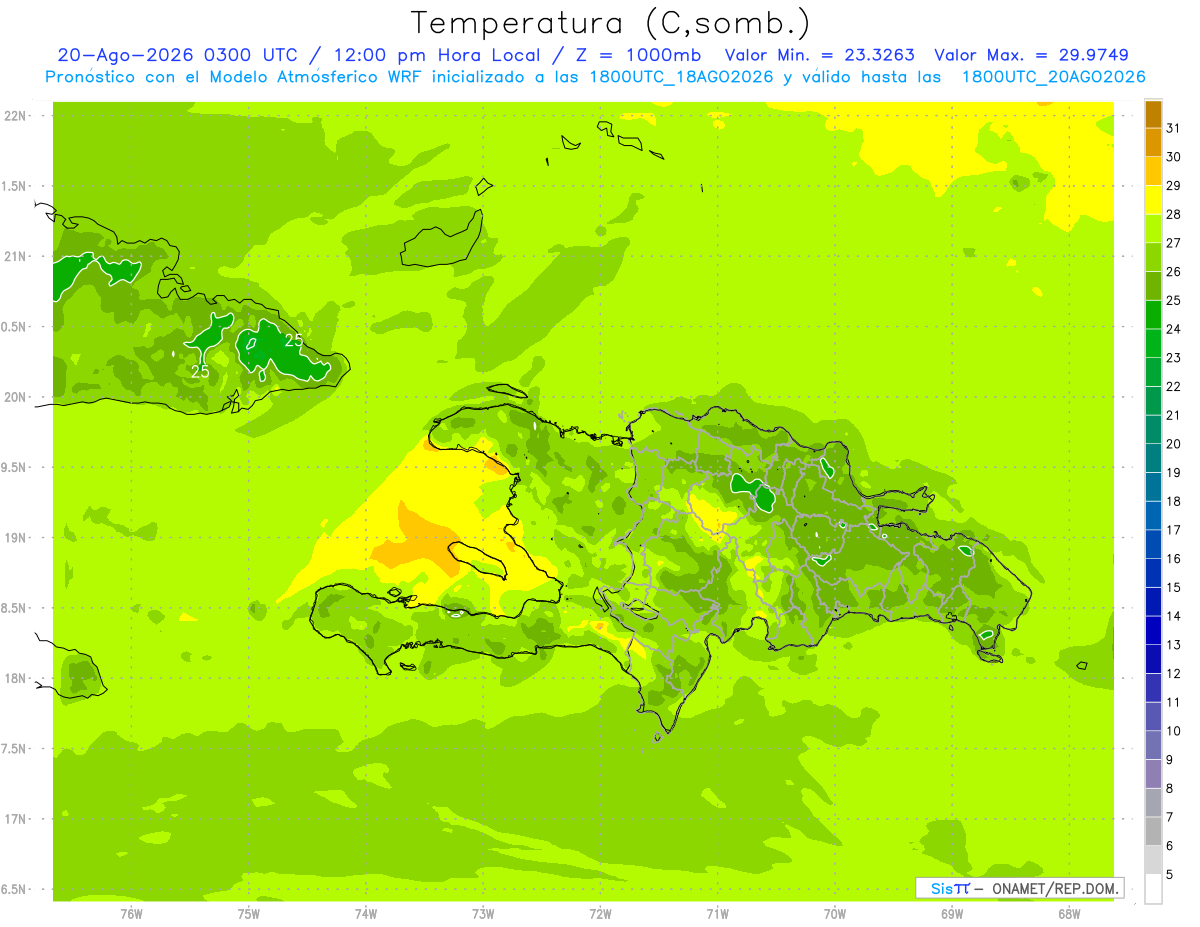Screen dimensions: 1200x927
Task: Pick the orange legend swatch between 30 and 31
Action: [1153, 142]
